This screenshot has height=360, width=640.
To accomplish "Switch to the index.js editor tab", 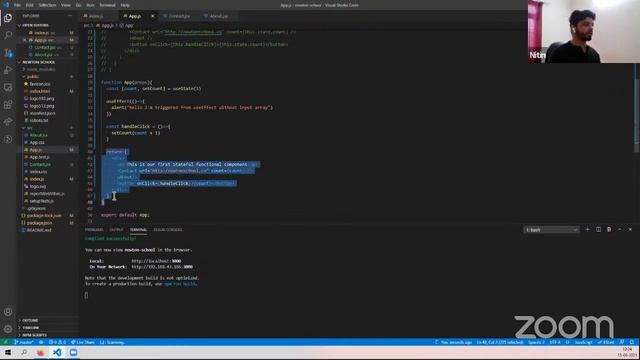I will point(96,16).
